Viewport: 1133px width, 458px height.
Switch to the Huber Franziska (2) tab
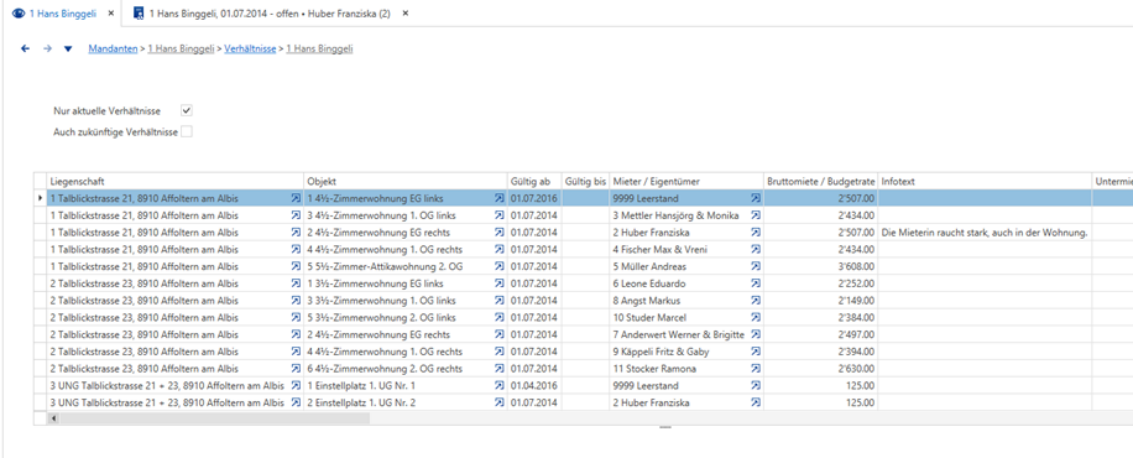coord(270,13)
